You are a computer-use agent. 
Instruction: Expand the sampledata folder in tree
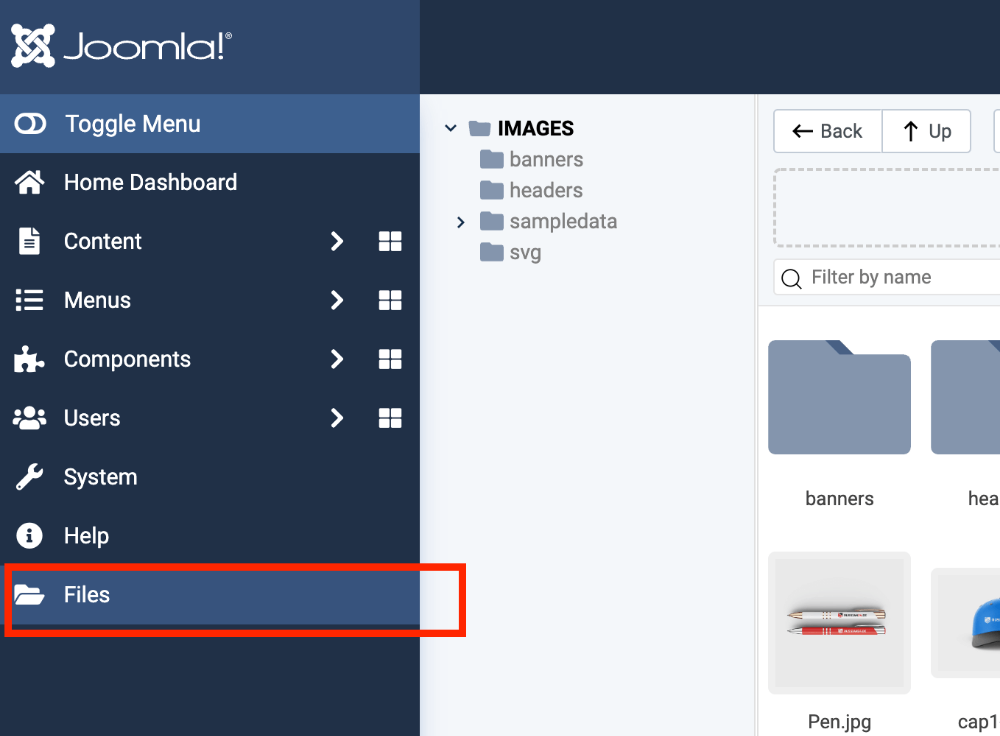[461, 222]
